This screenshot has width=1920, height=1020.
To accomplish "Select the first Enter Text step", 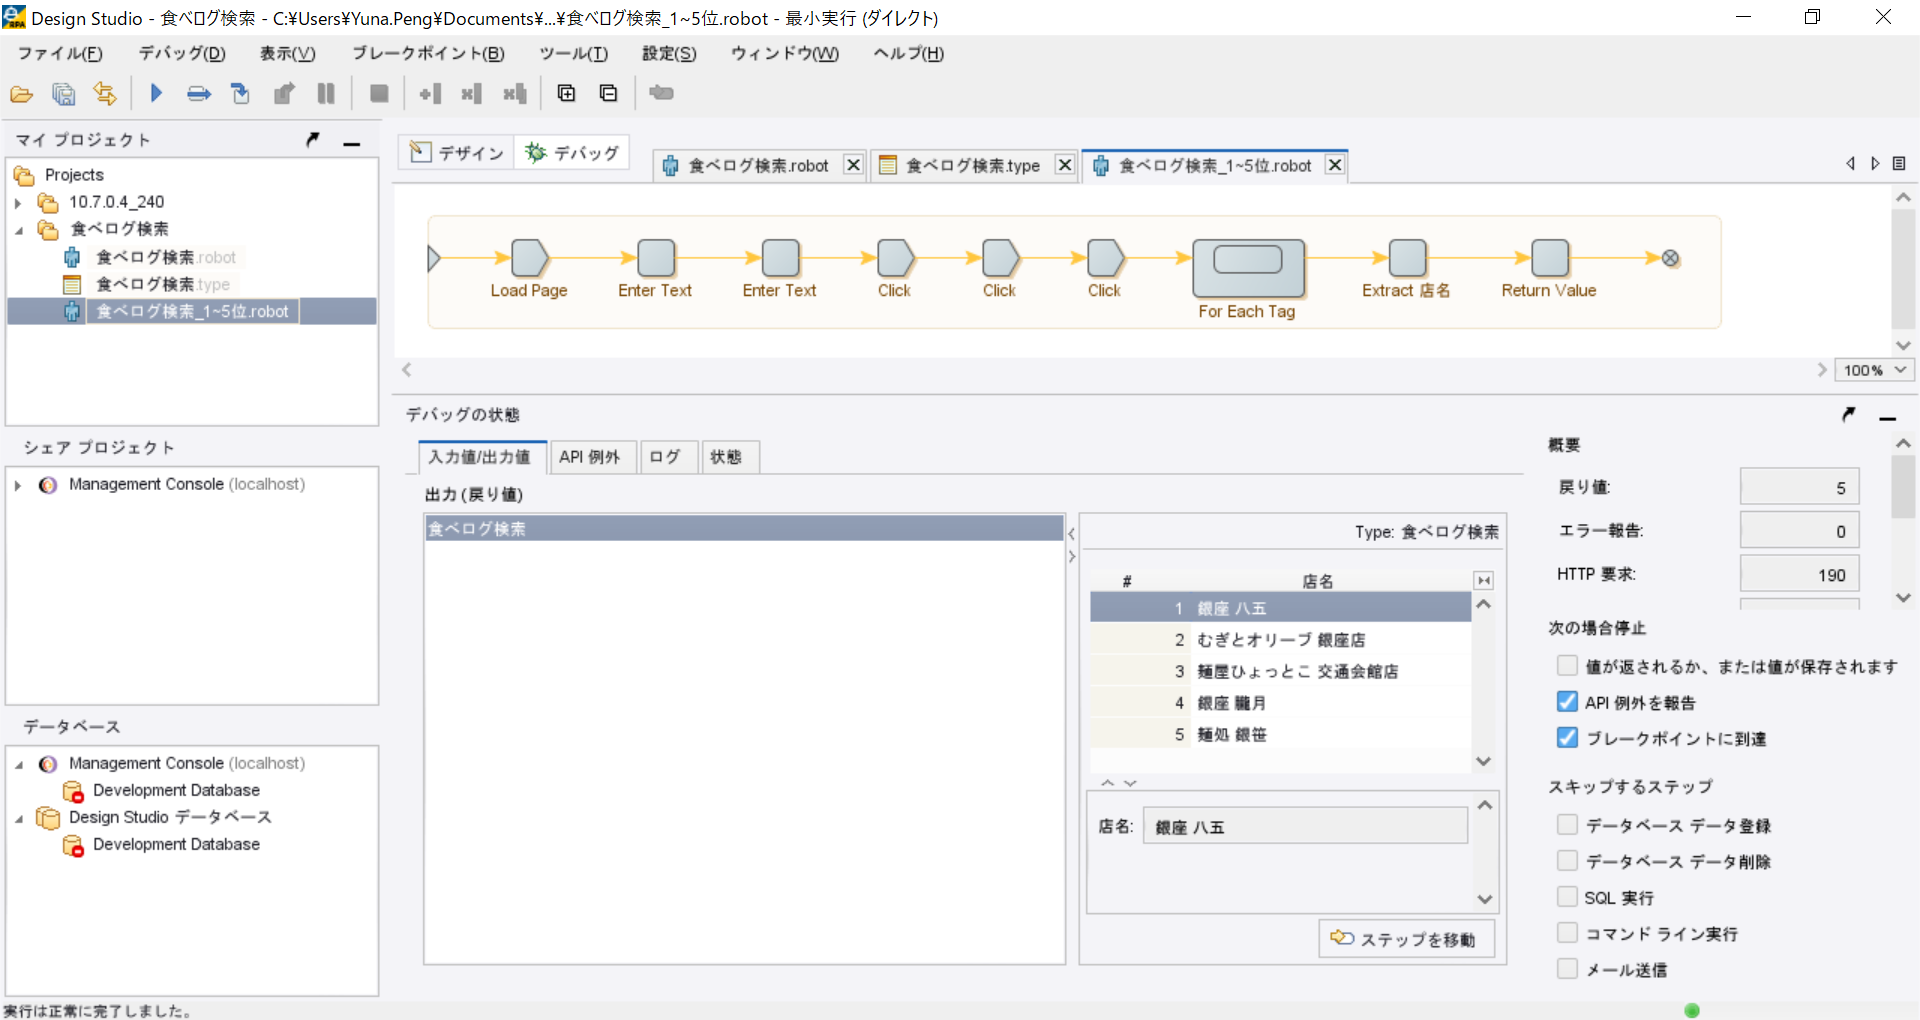I will click(656, 258).
